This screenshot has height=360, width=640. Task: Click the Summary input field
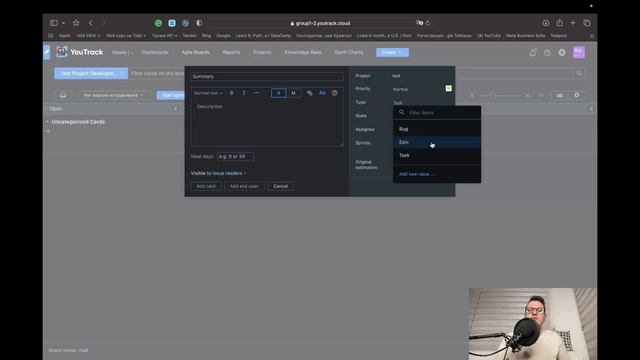[x=267, y=76]
